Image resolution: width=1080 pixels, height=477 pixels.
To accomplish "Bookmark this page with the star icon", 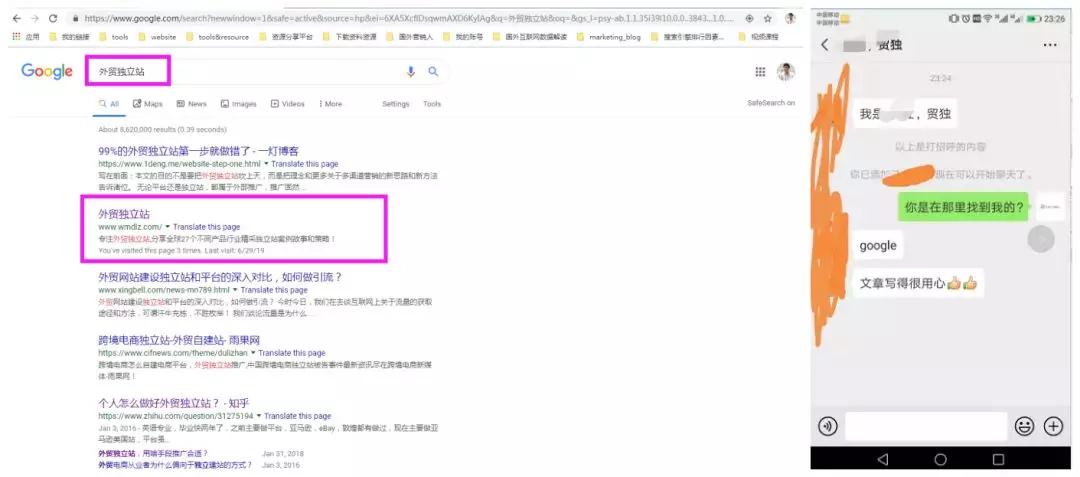I will pyautogui.click(x=767, y=19).
